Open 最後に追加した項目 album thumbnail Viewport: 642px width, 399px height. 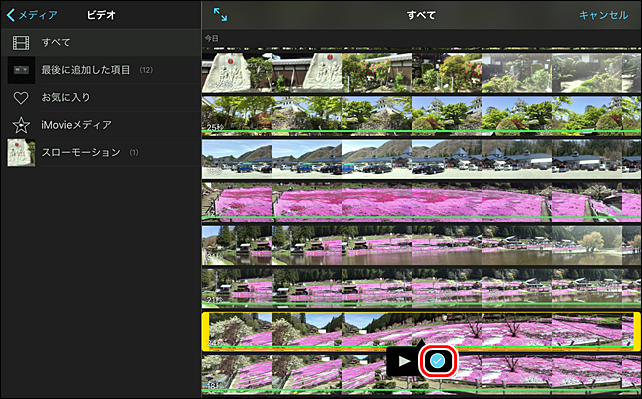point(21,70)
